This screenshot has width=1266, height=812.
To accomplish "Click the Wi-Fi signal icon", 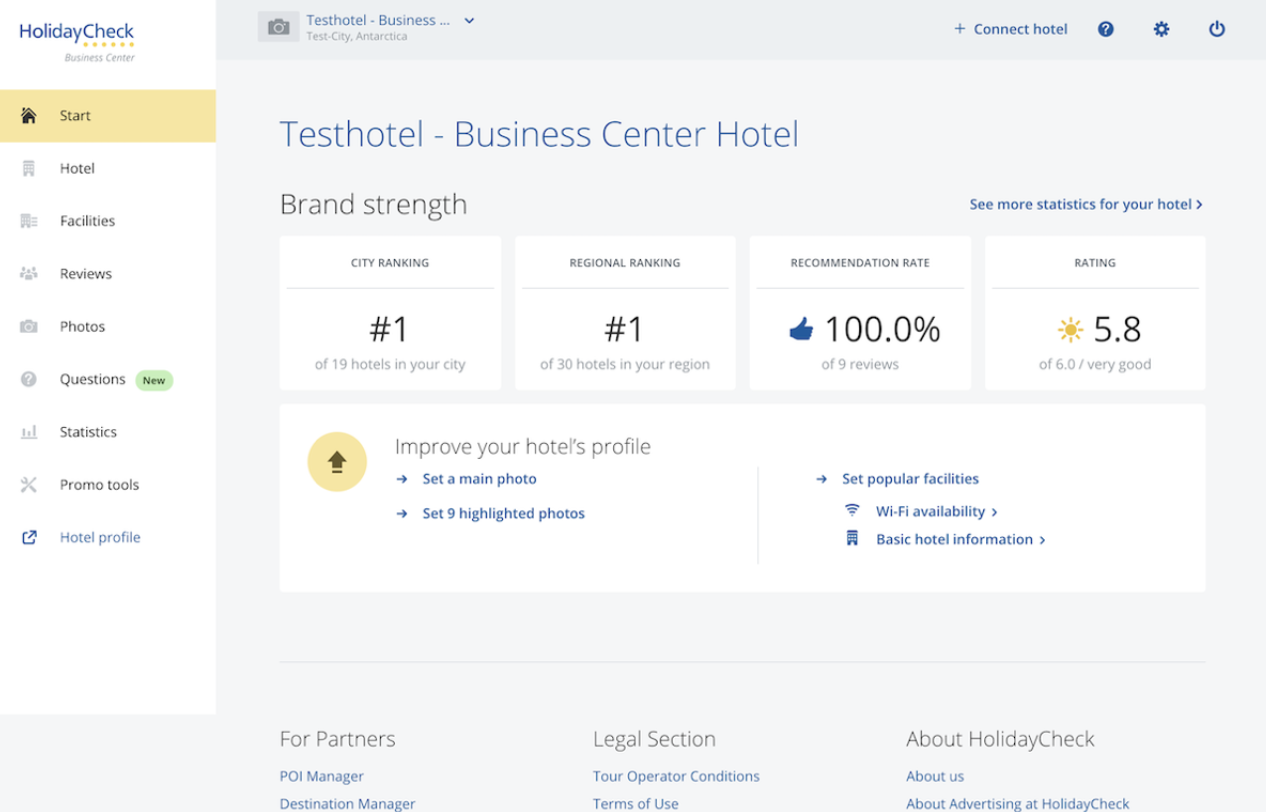I will pyautogui.click(x=852, y=510).
